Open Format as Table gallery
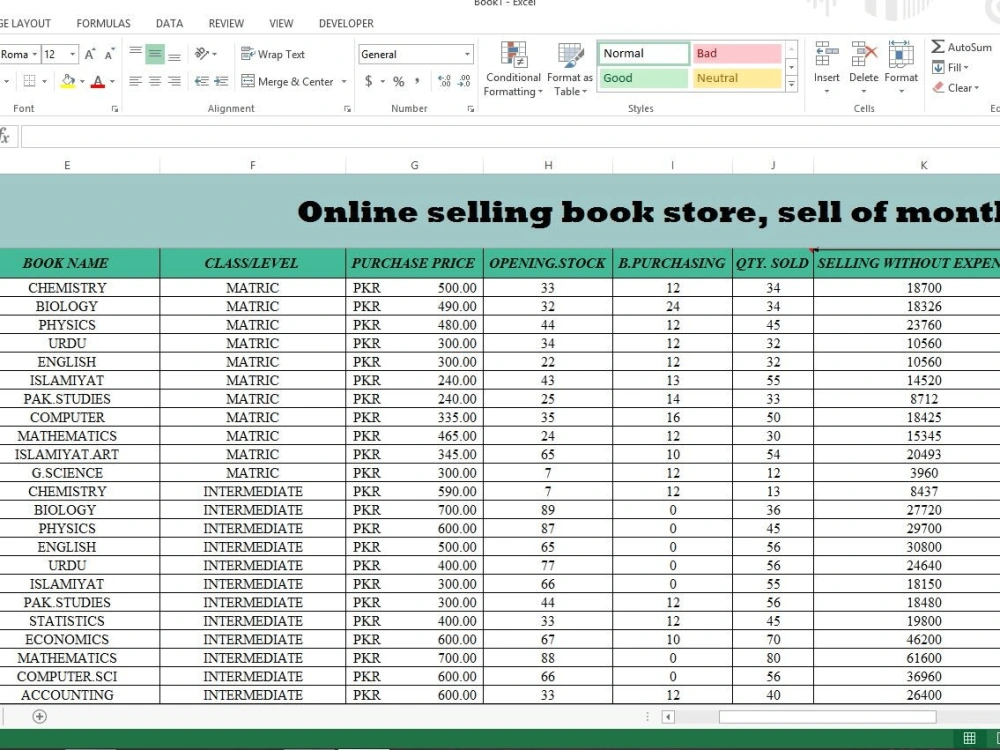The height and width of the screenshot is (750, 1000). click(570, 70)
